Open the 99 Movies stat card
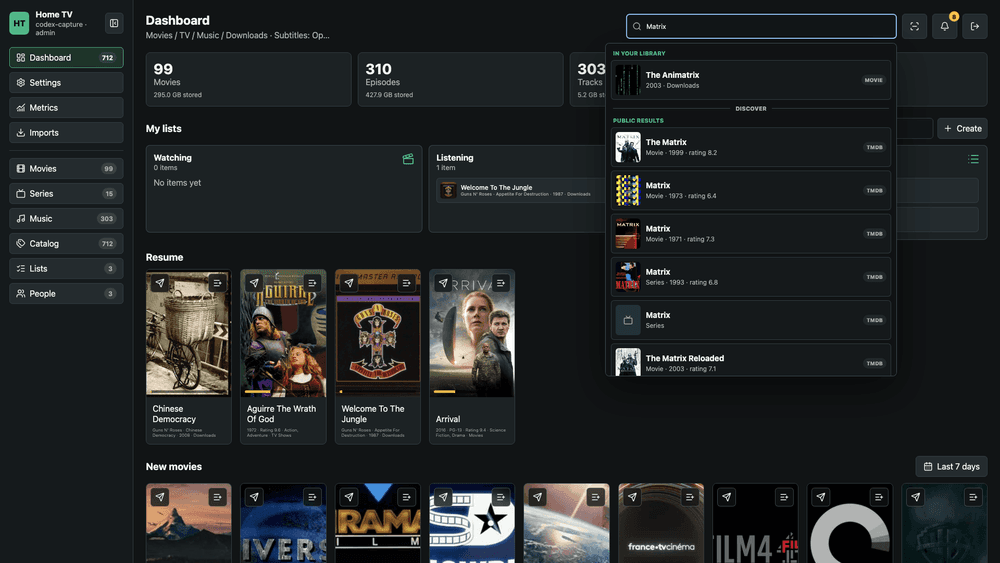The height and width of the screenshot is (563, 1000). [x=248, y=80]
